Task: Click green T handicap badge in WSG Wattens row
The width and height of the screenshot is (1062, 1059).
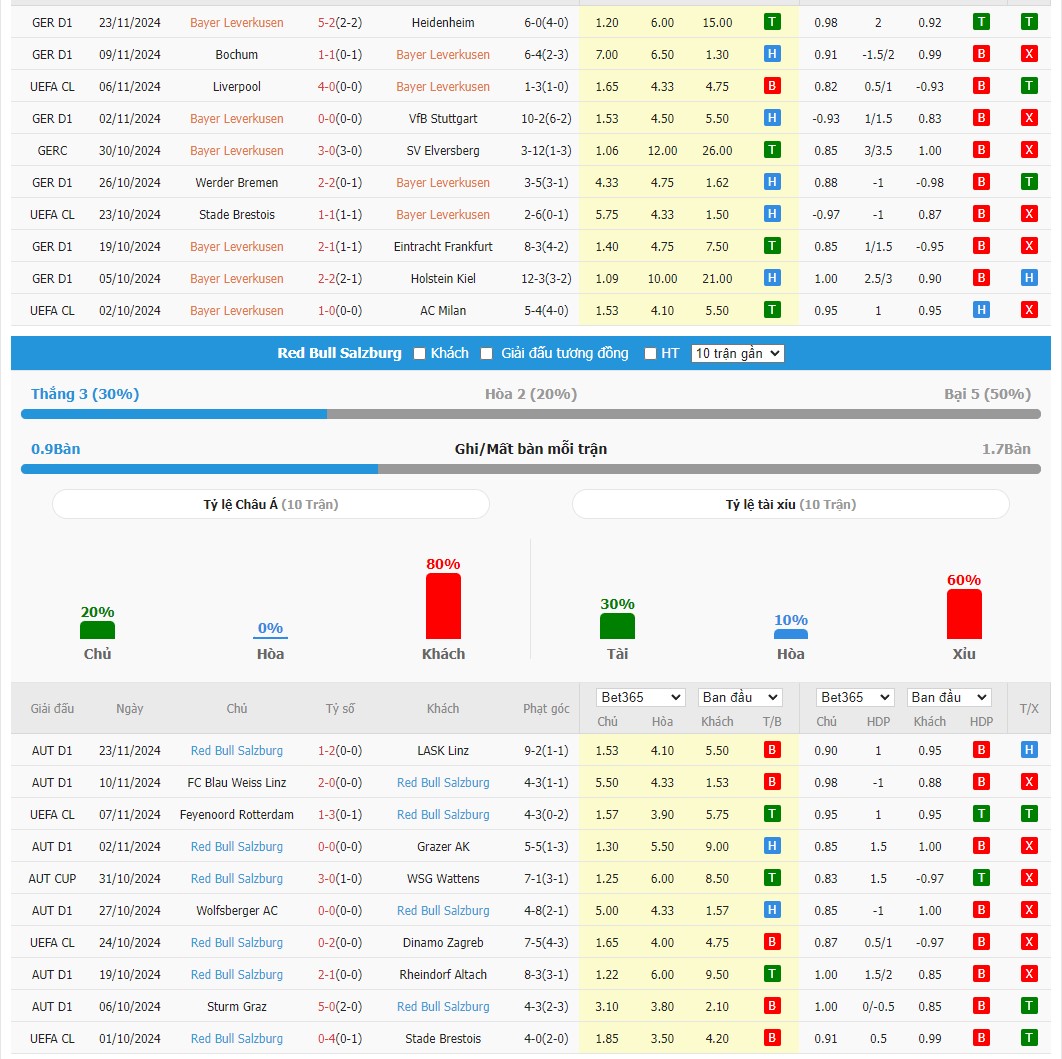Action: pyautogui.click(x=981, y=878)
